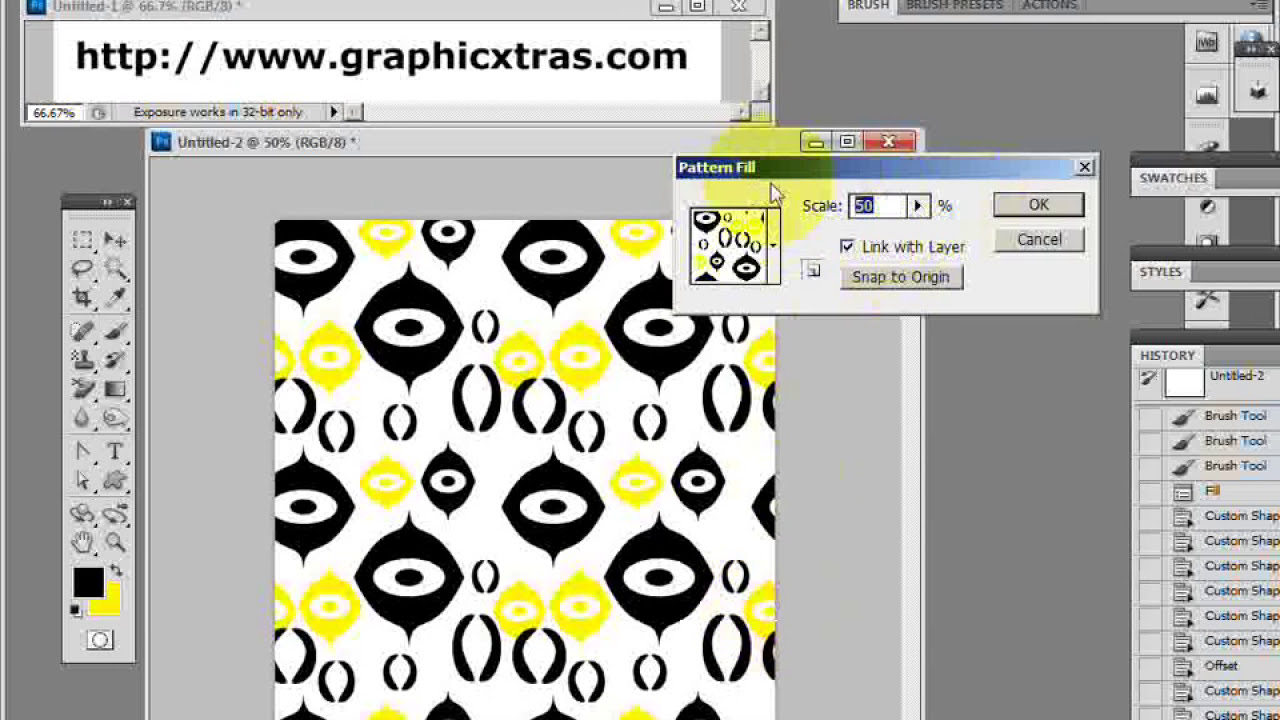Viewport: 1280px width, 720px height.
Task: Select the Brush tool in toolbox
Action: point(115,332)
